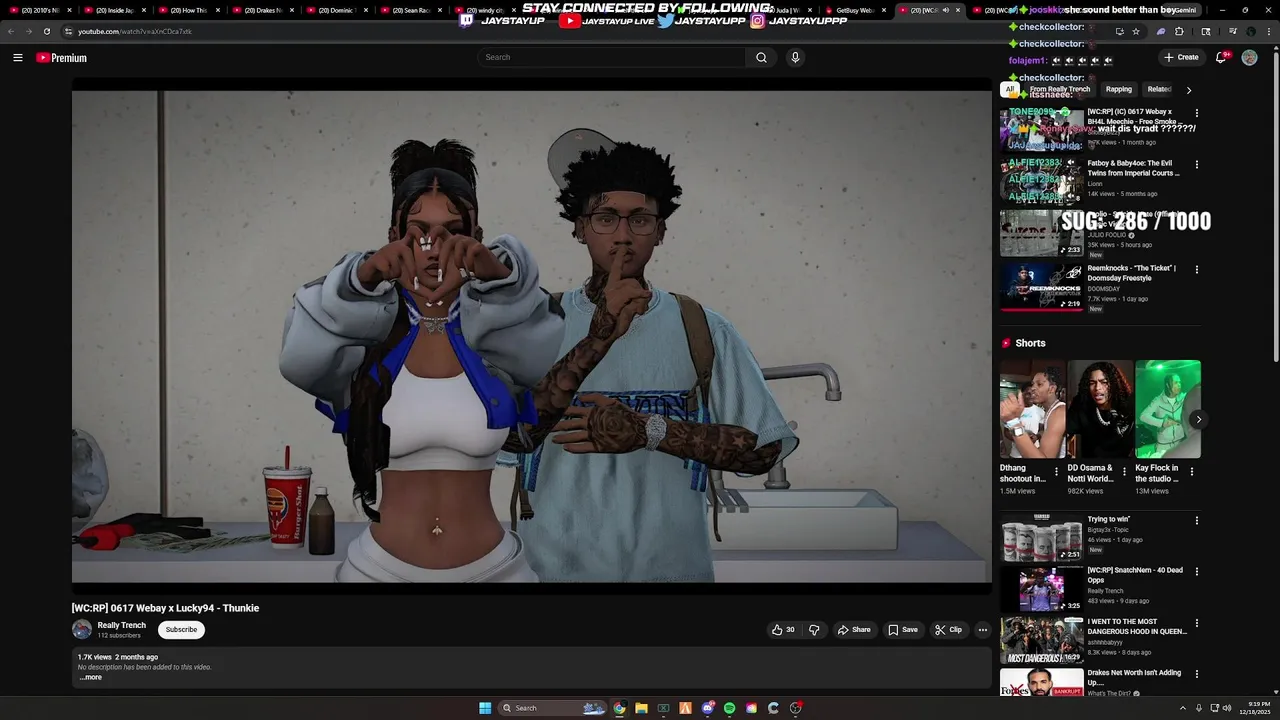Click the search magnifier button
The width and height of the screenshot is (1280, 720).
click(x=761, y=58)
